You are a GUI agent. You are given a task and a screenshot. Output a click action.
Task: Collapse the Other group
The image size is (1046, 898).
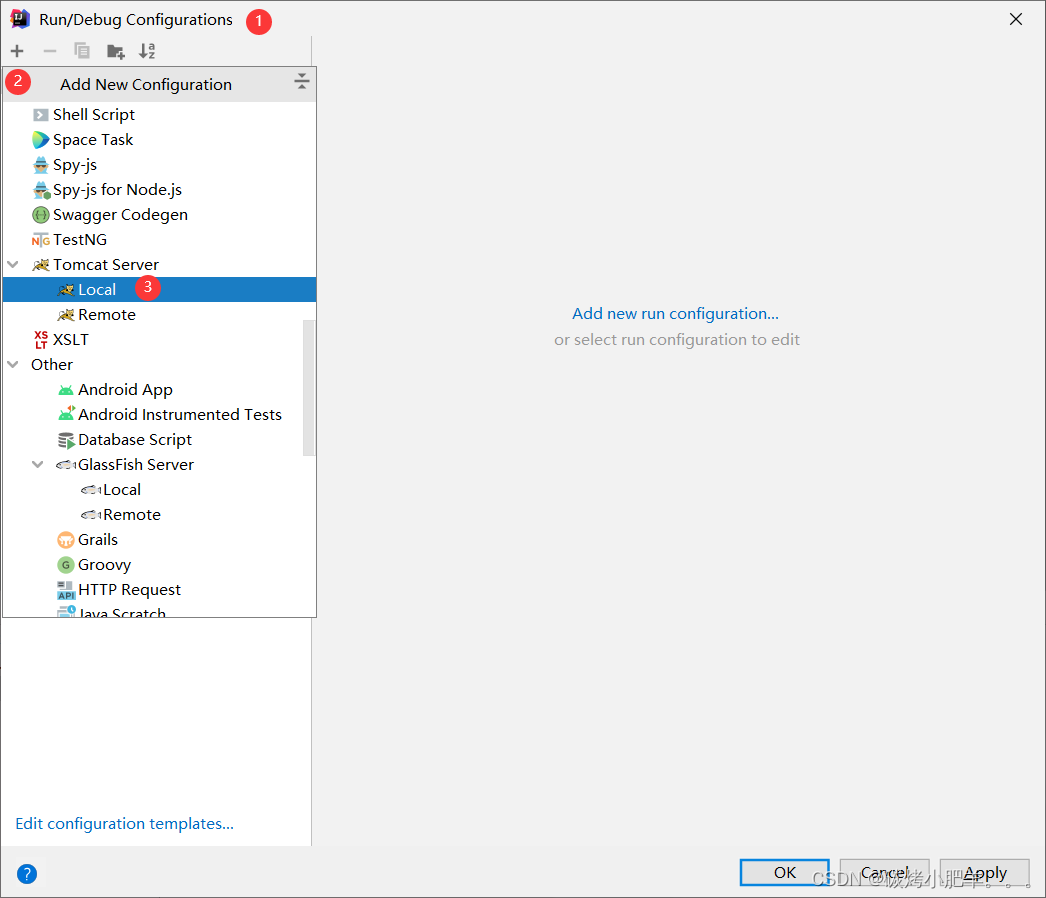point(13,364)
